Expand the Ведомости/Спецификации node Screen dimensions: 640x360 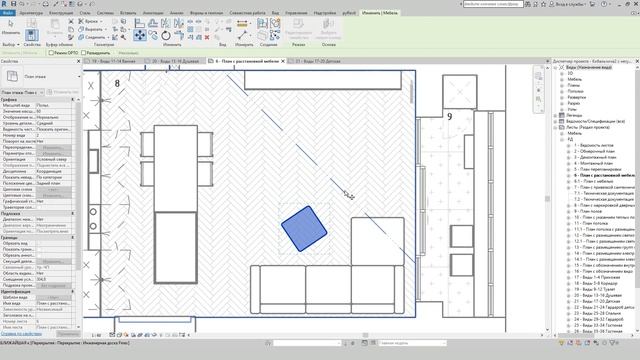coord(556,121)
